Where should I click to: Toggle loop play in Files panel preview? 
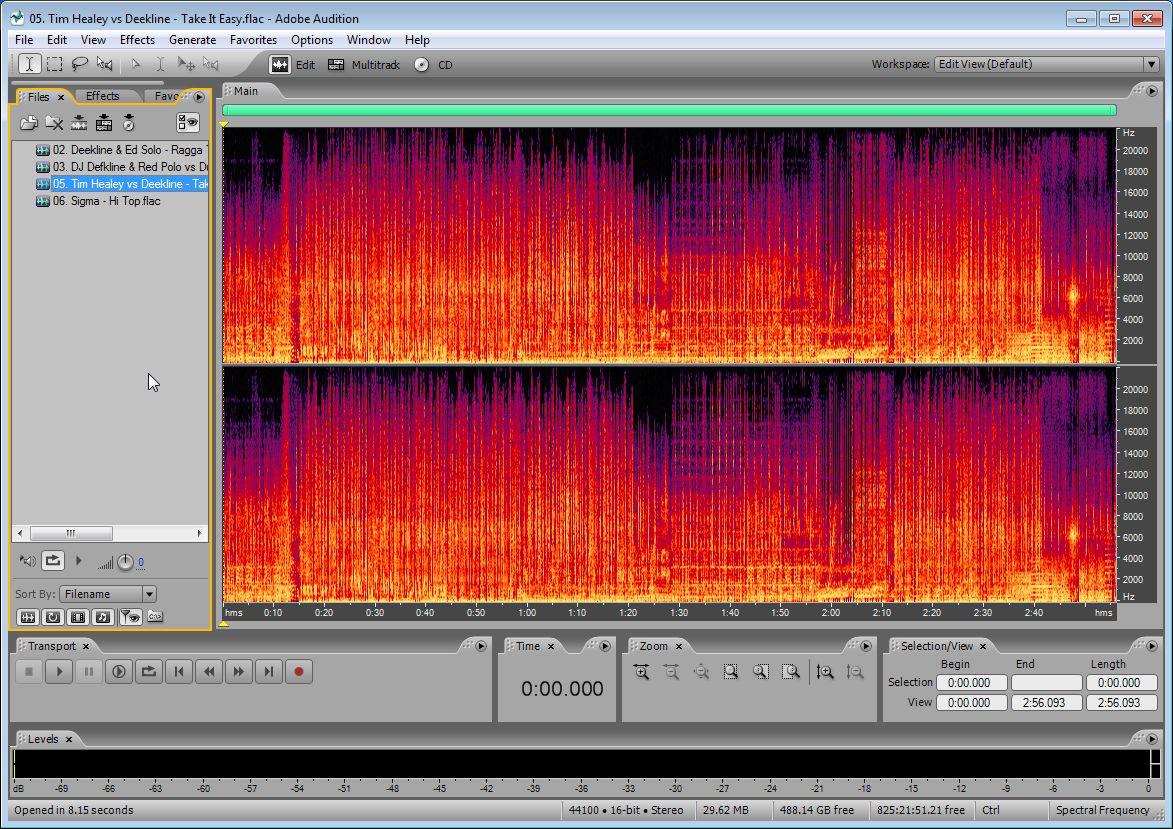53,562
